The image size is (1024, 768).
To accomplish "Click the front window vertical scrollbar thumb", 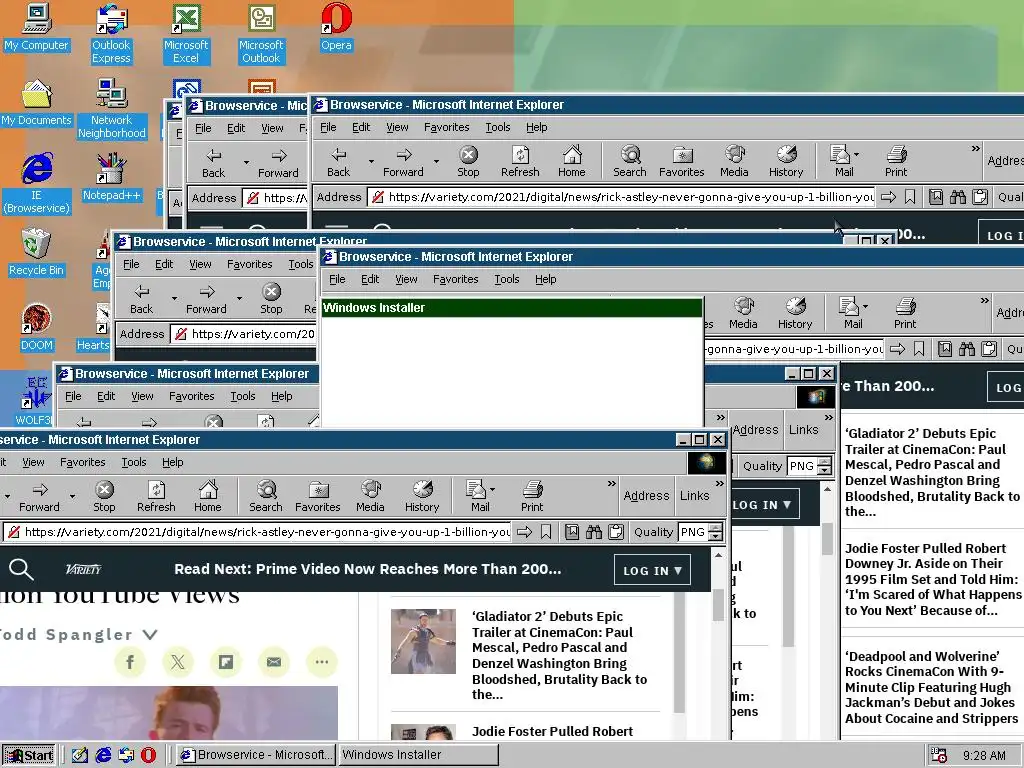I will pyautogui.click(x=719, y=605).
